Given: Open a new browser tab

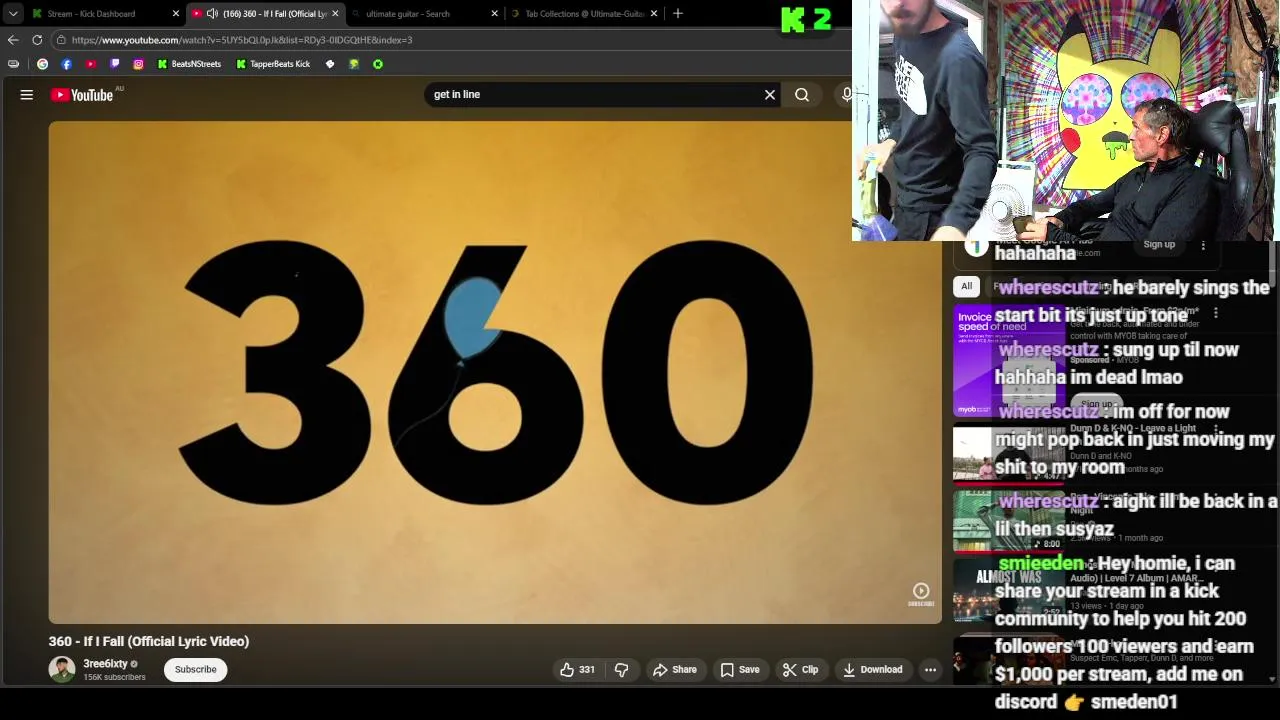Looking at the screenshot, I should [678, 14].
